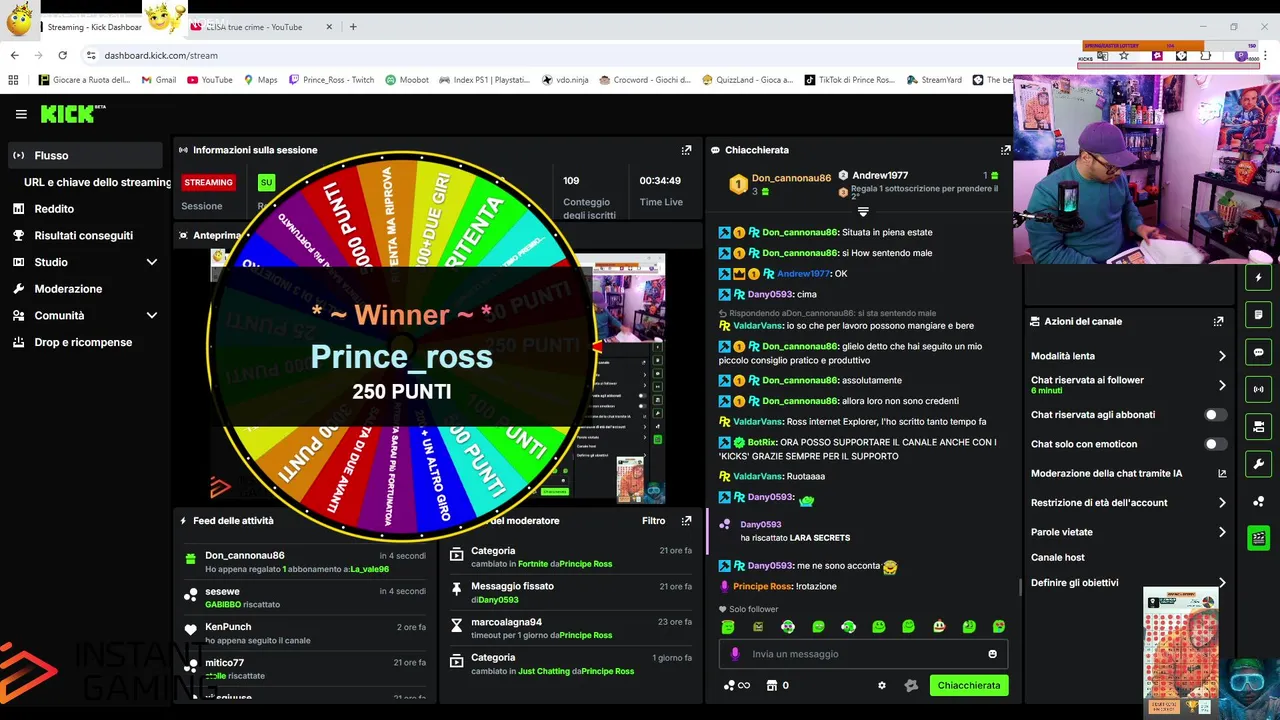Reload the browser page
Viewport: 1280px width, 720px height.
[62, 55]
